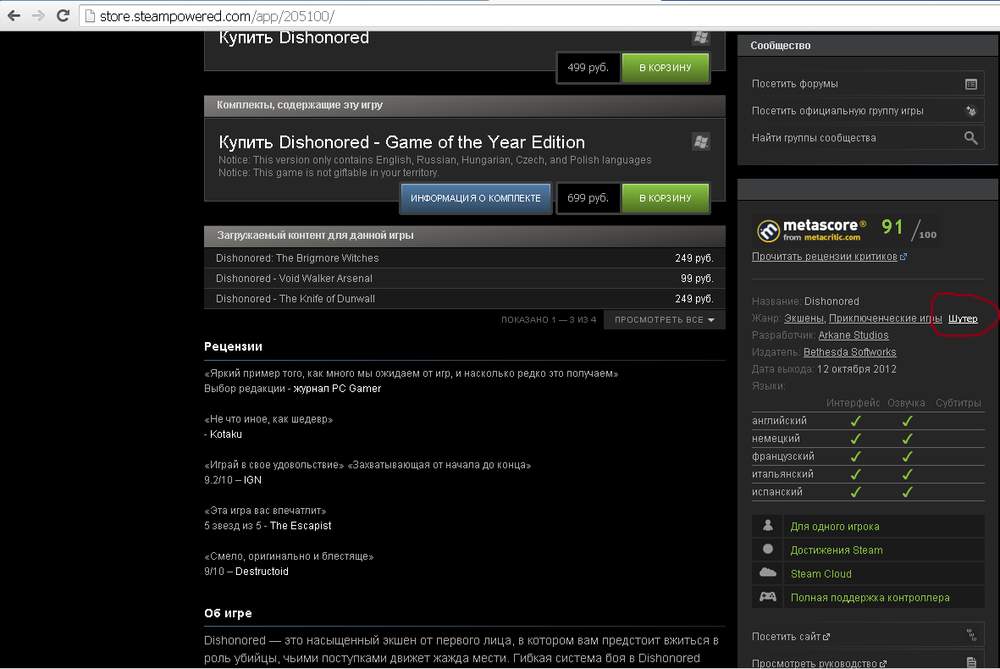The image size is (1000, 669).
Task: Open Для одного игрока category
Action: coord(835,527)
